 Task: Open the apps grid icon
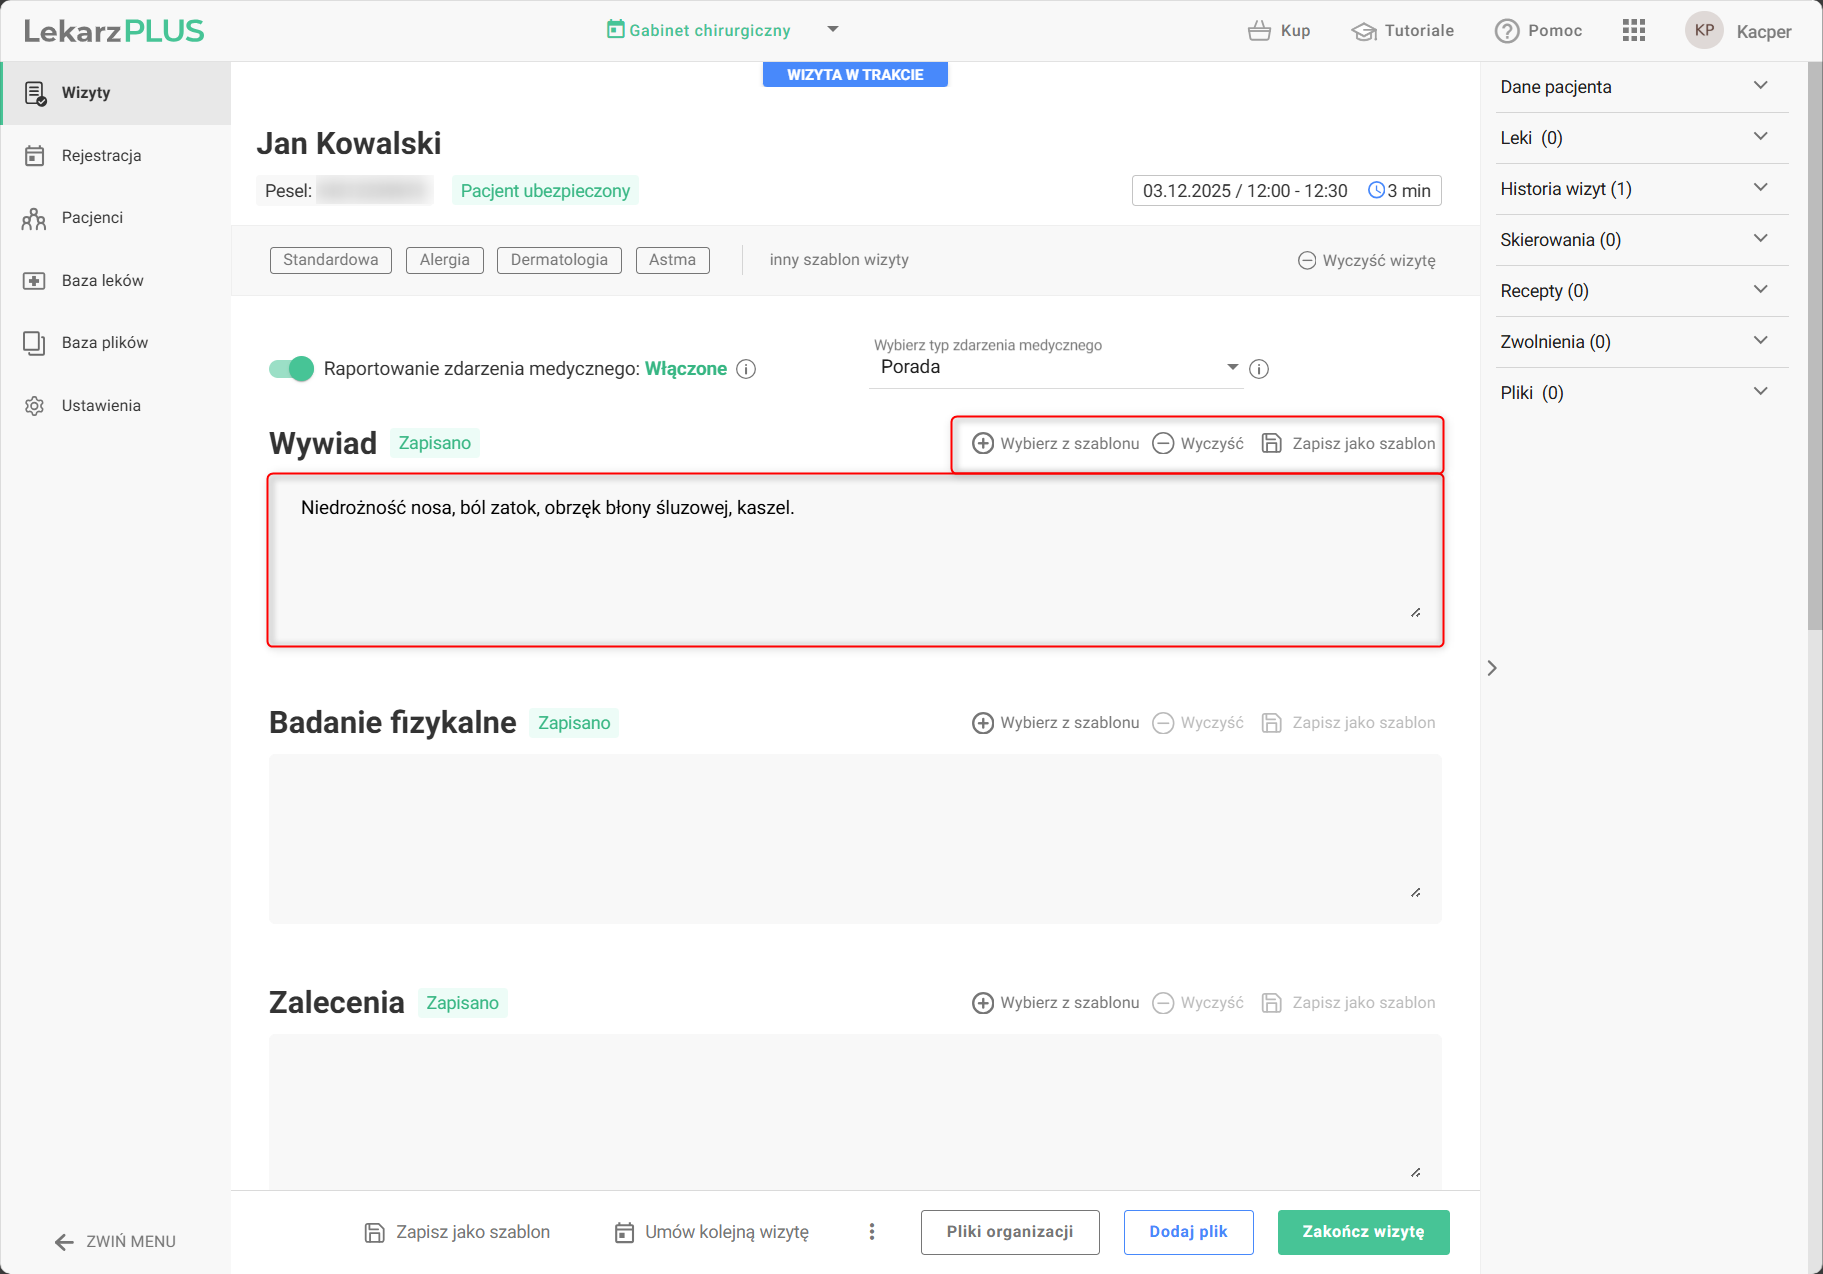click(1633, 30)
